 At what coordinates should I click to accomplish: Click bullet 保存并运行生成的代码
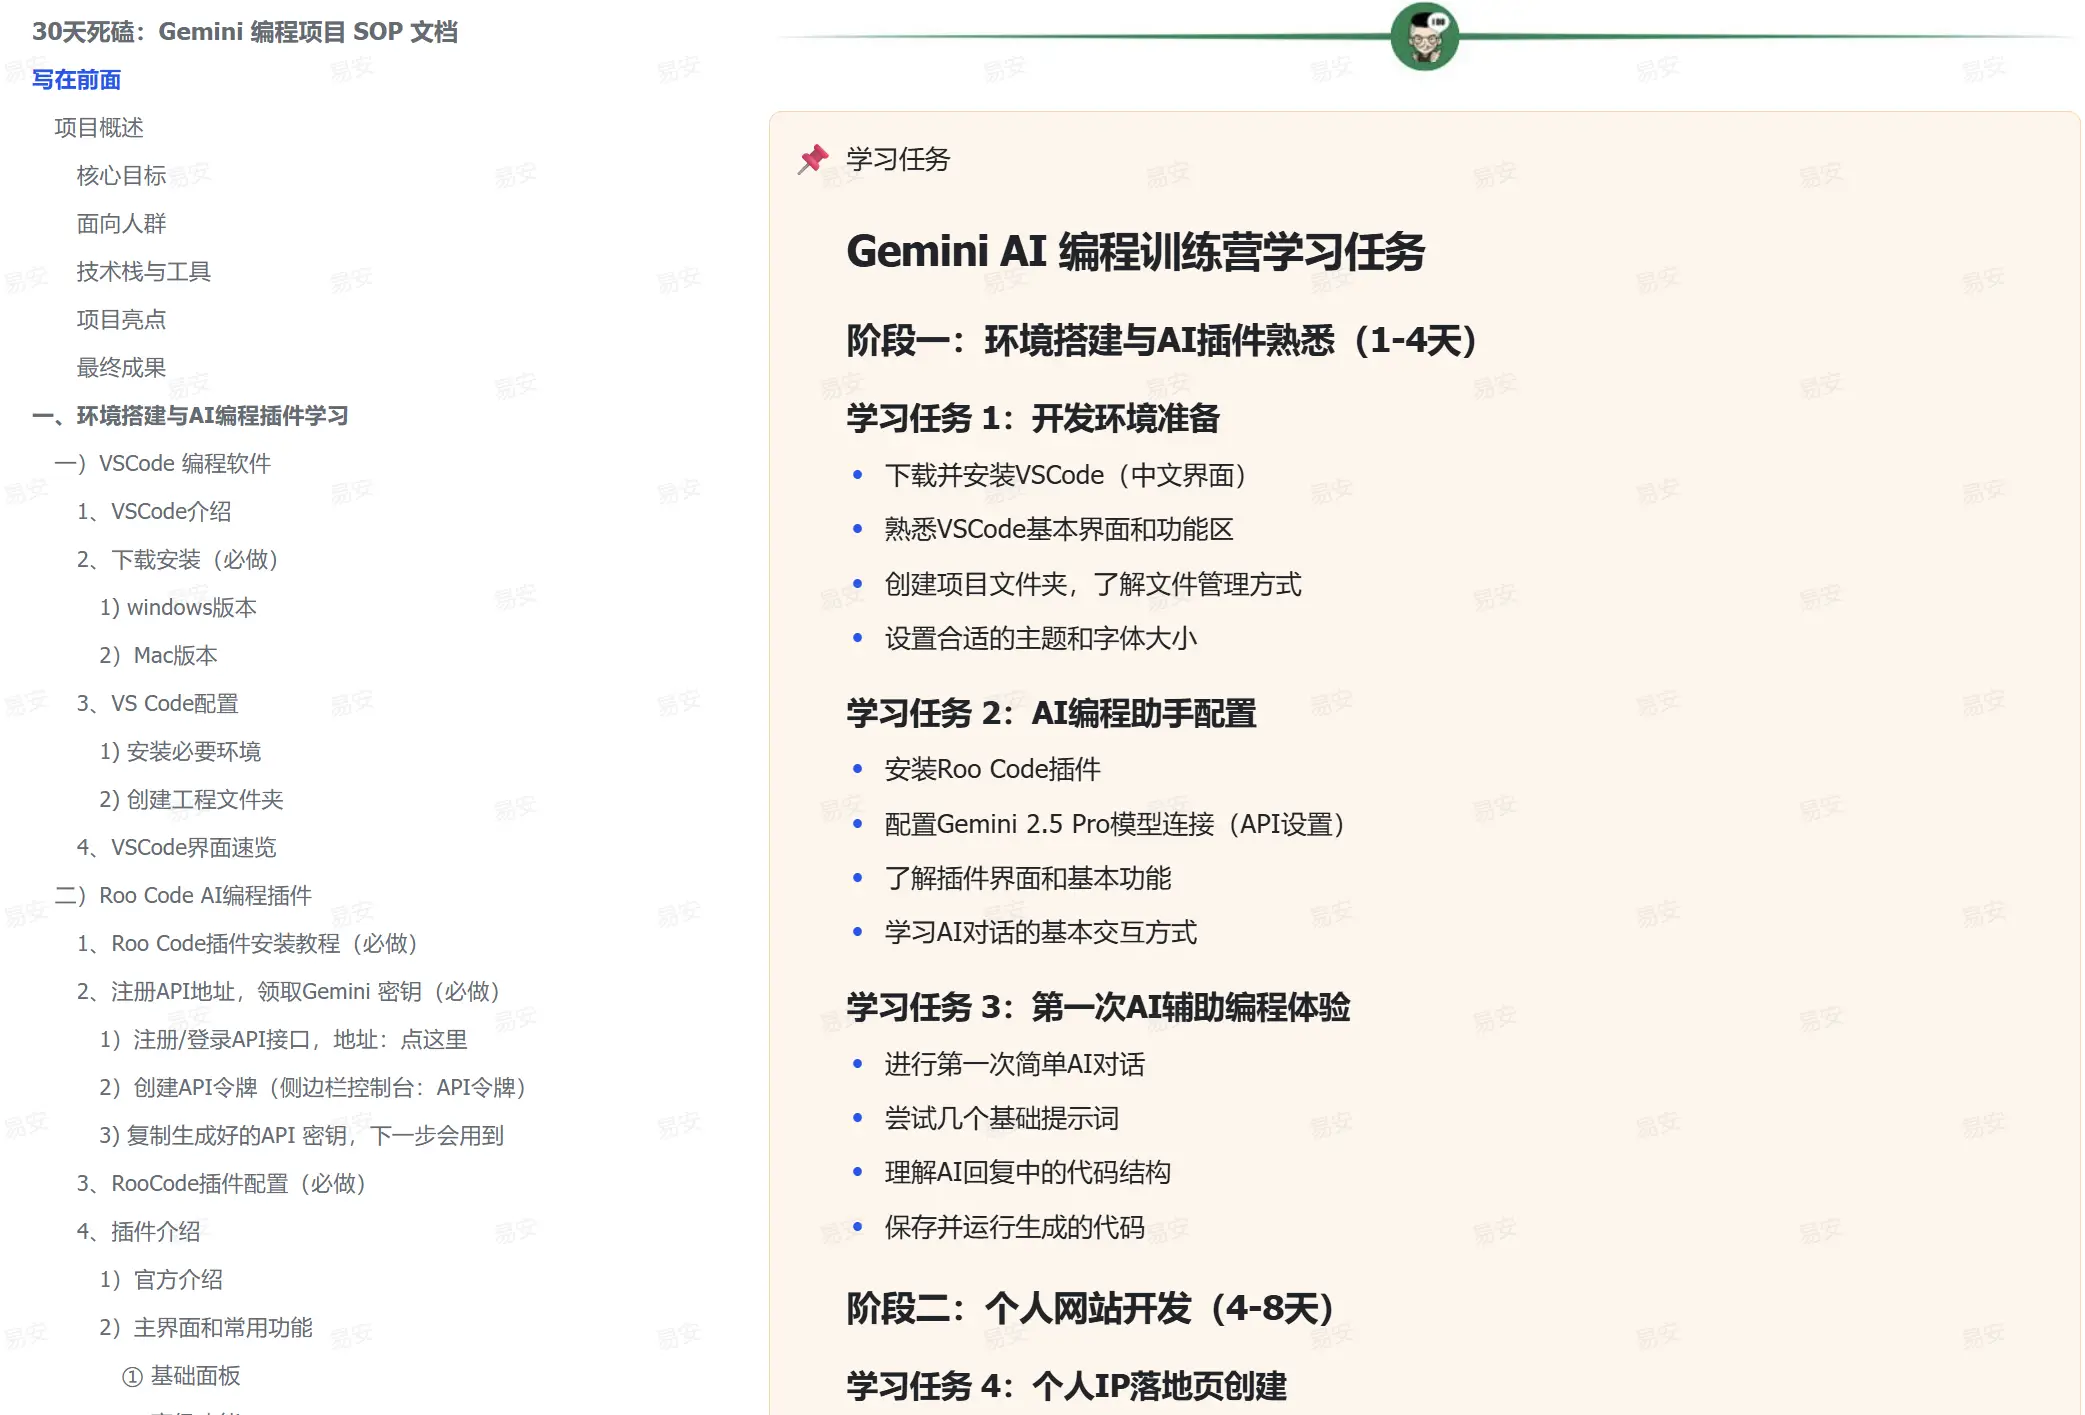coord(1015,1227)
